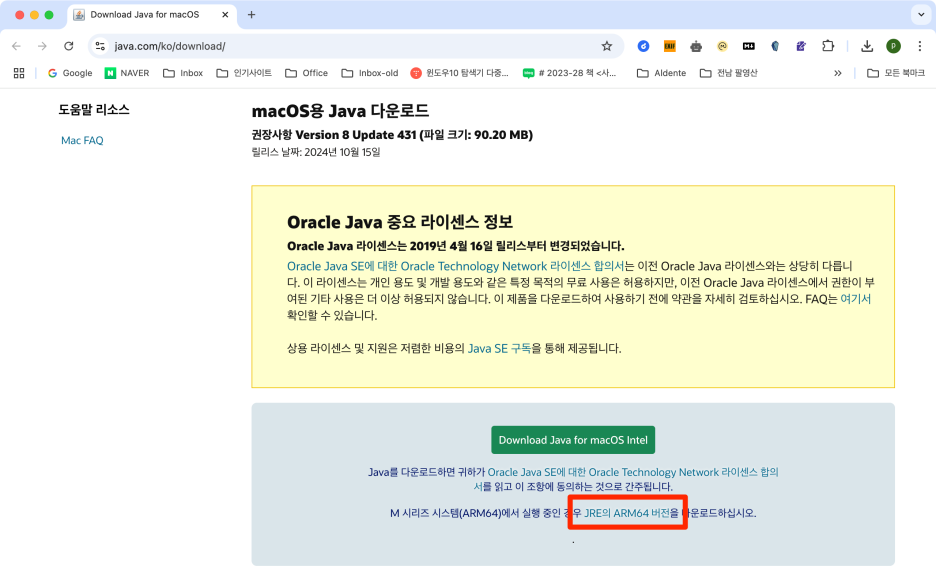Close the Download Java for macOS tab
This screenshot has width=936, height=567.
[225, 15]
